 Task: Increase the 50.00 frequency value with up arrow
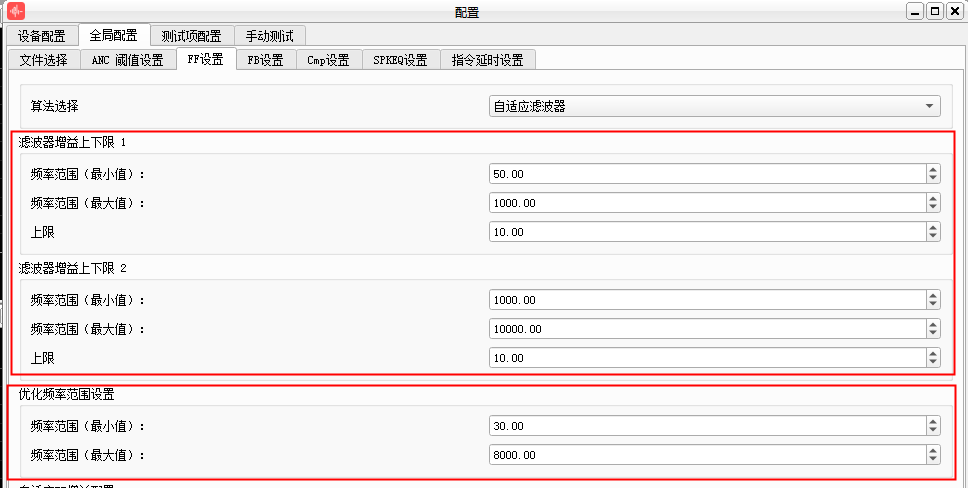click(x=933, y=169)
